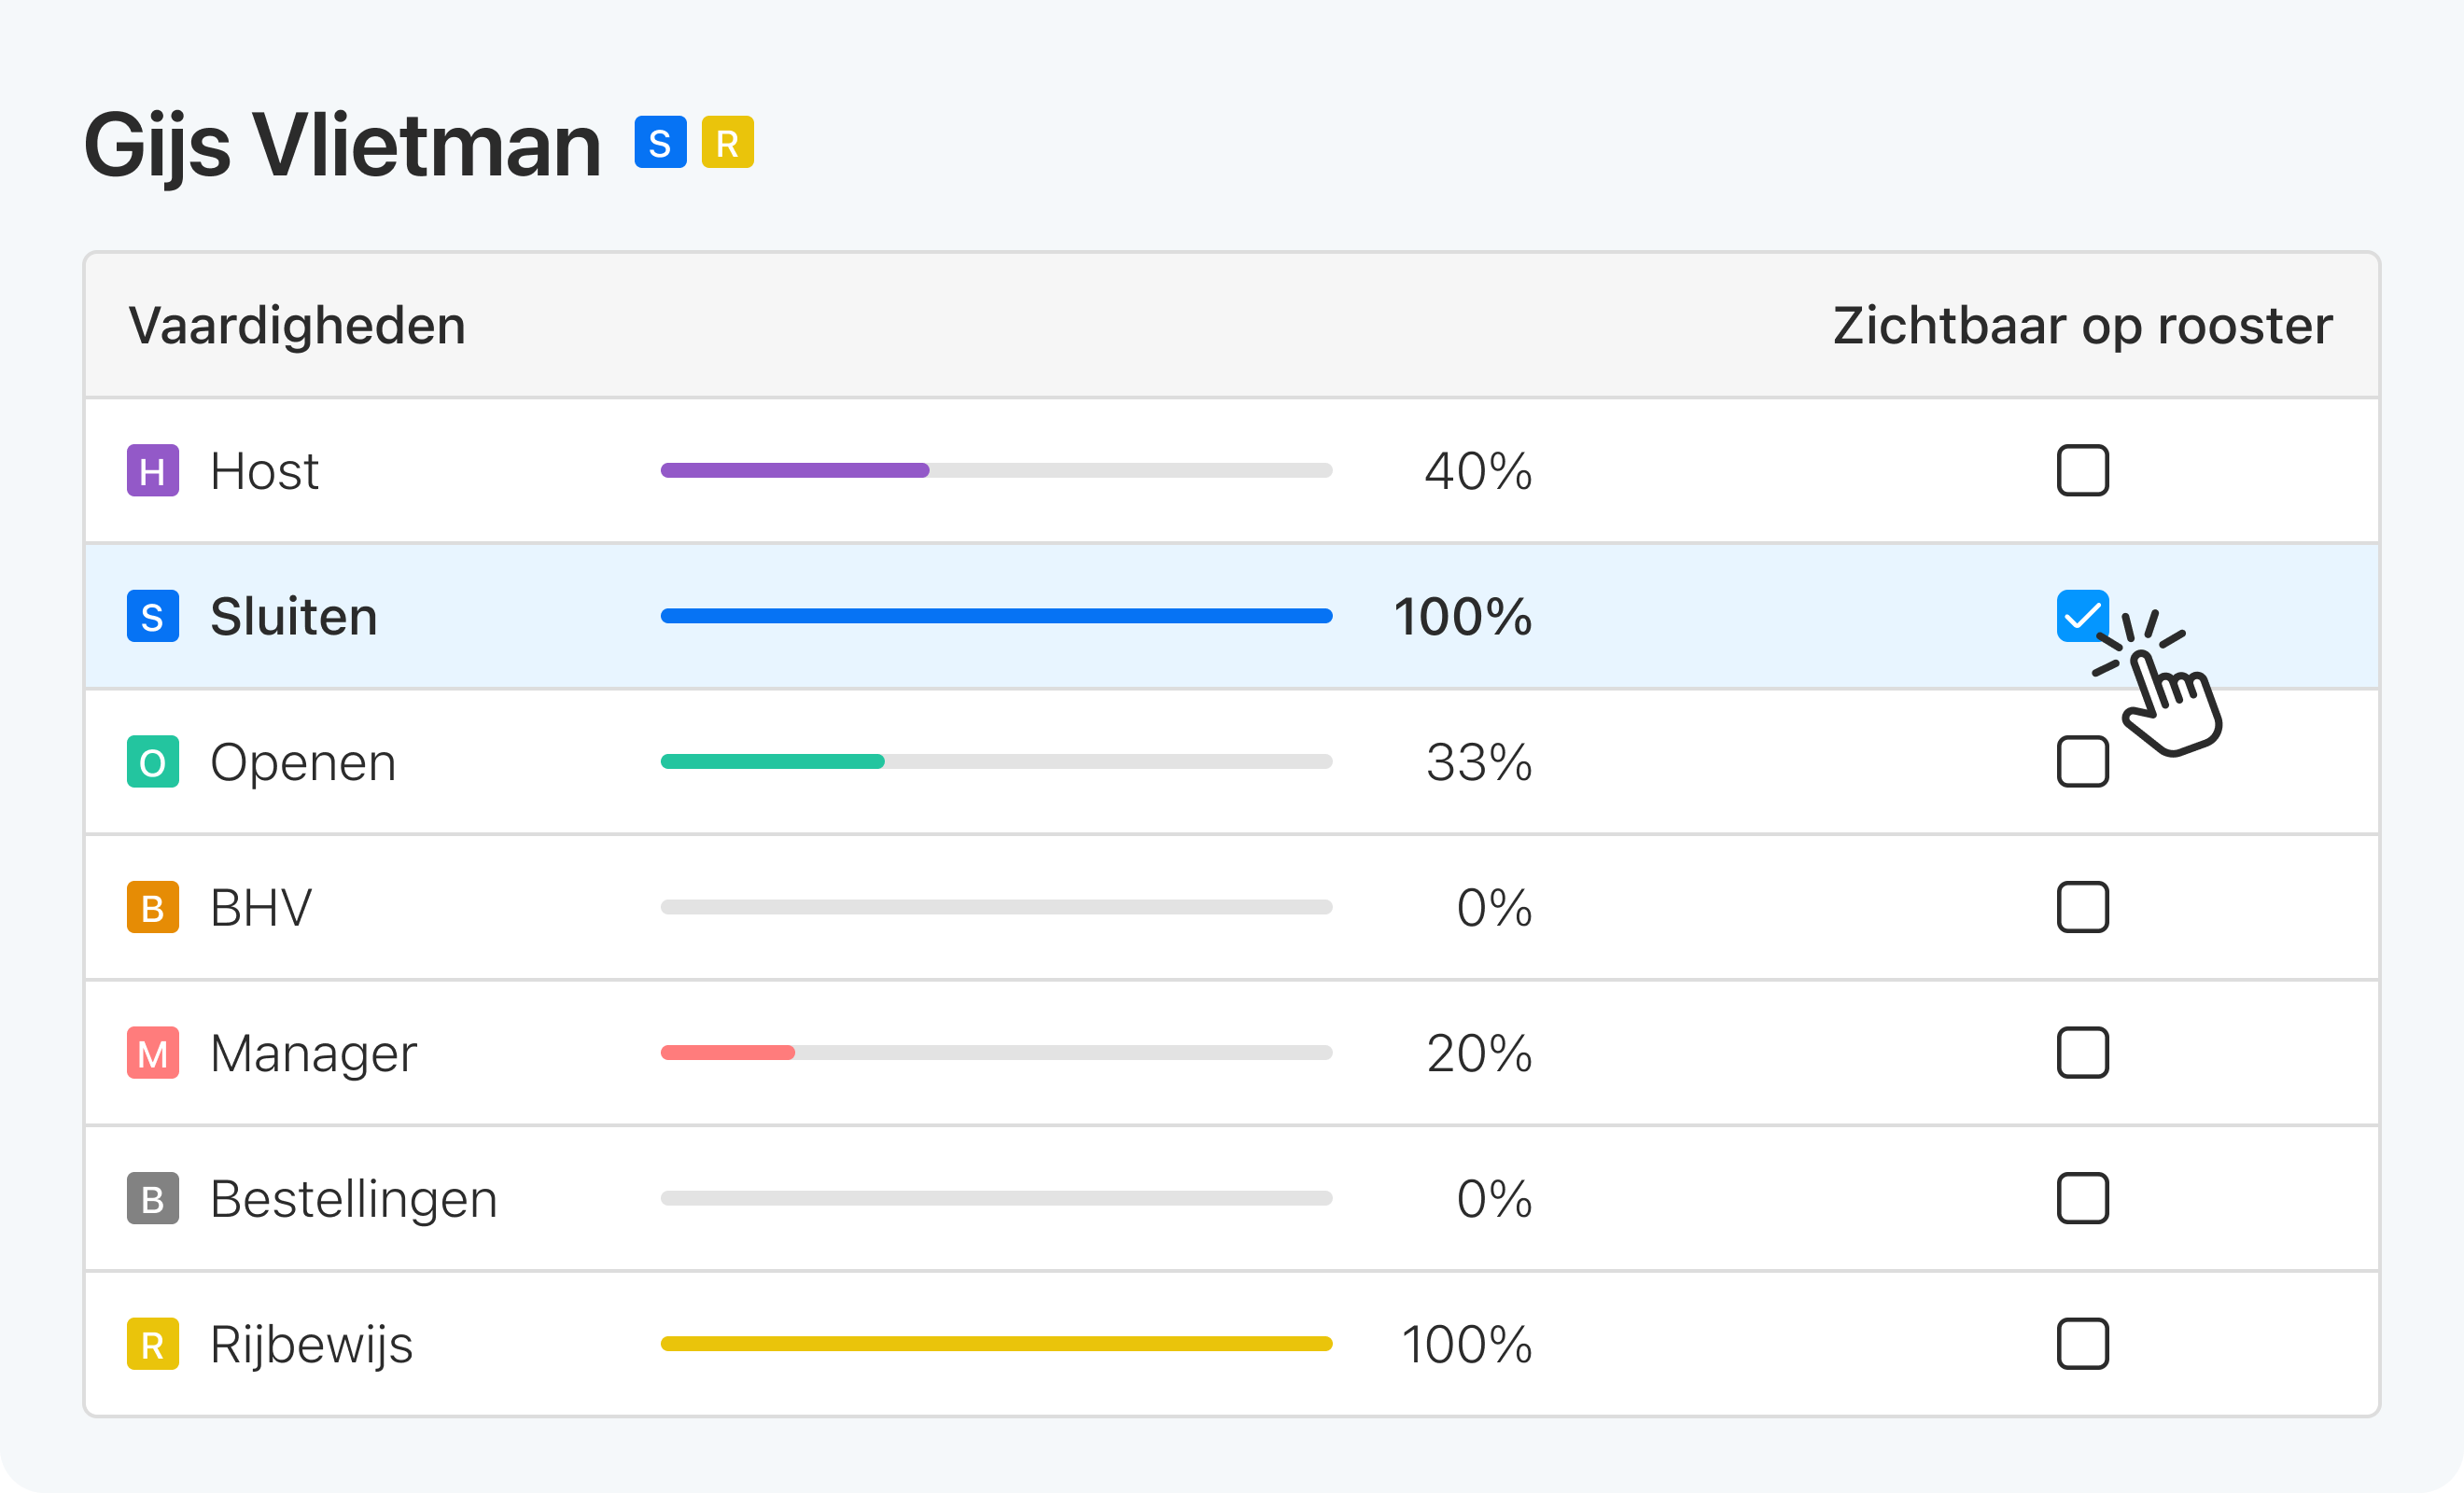Enable roster visibility for Host
Screen dimensions: 2464x1493
coord(2084,470)
